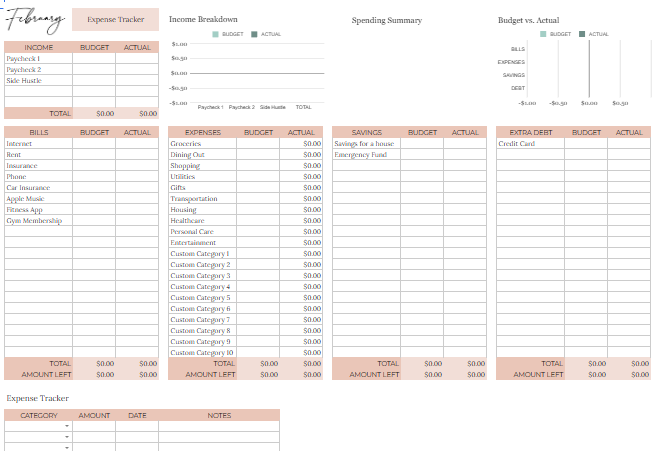Click actual $0.00 value for Groceries
Image resolution: width=655 pixels, height=451 pixels.
[x=312, y=144]
